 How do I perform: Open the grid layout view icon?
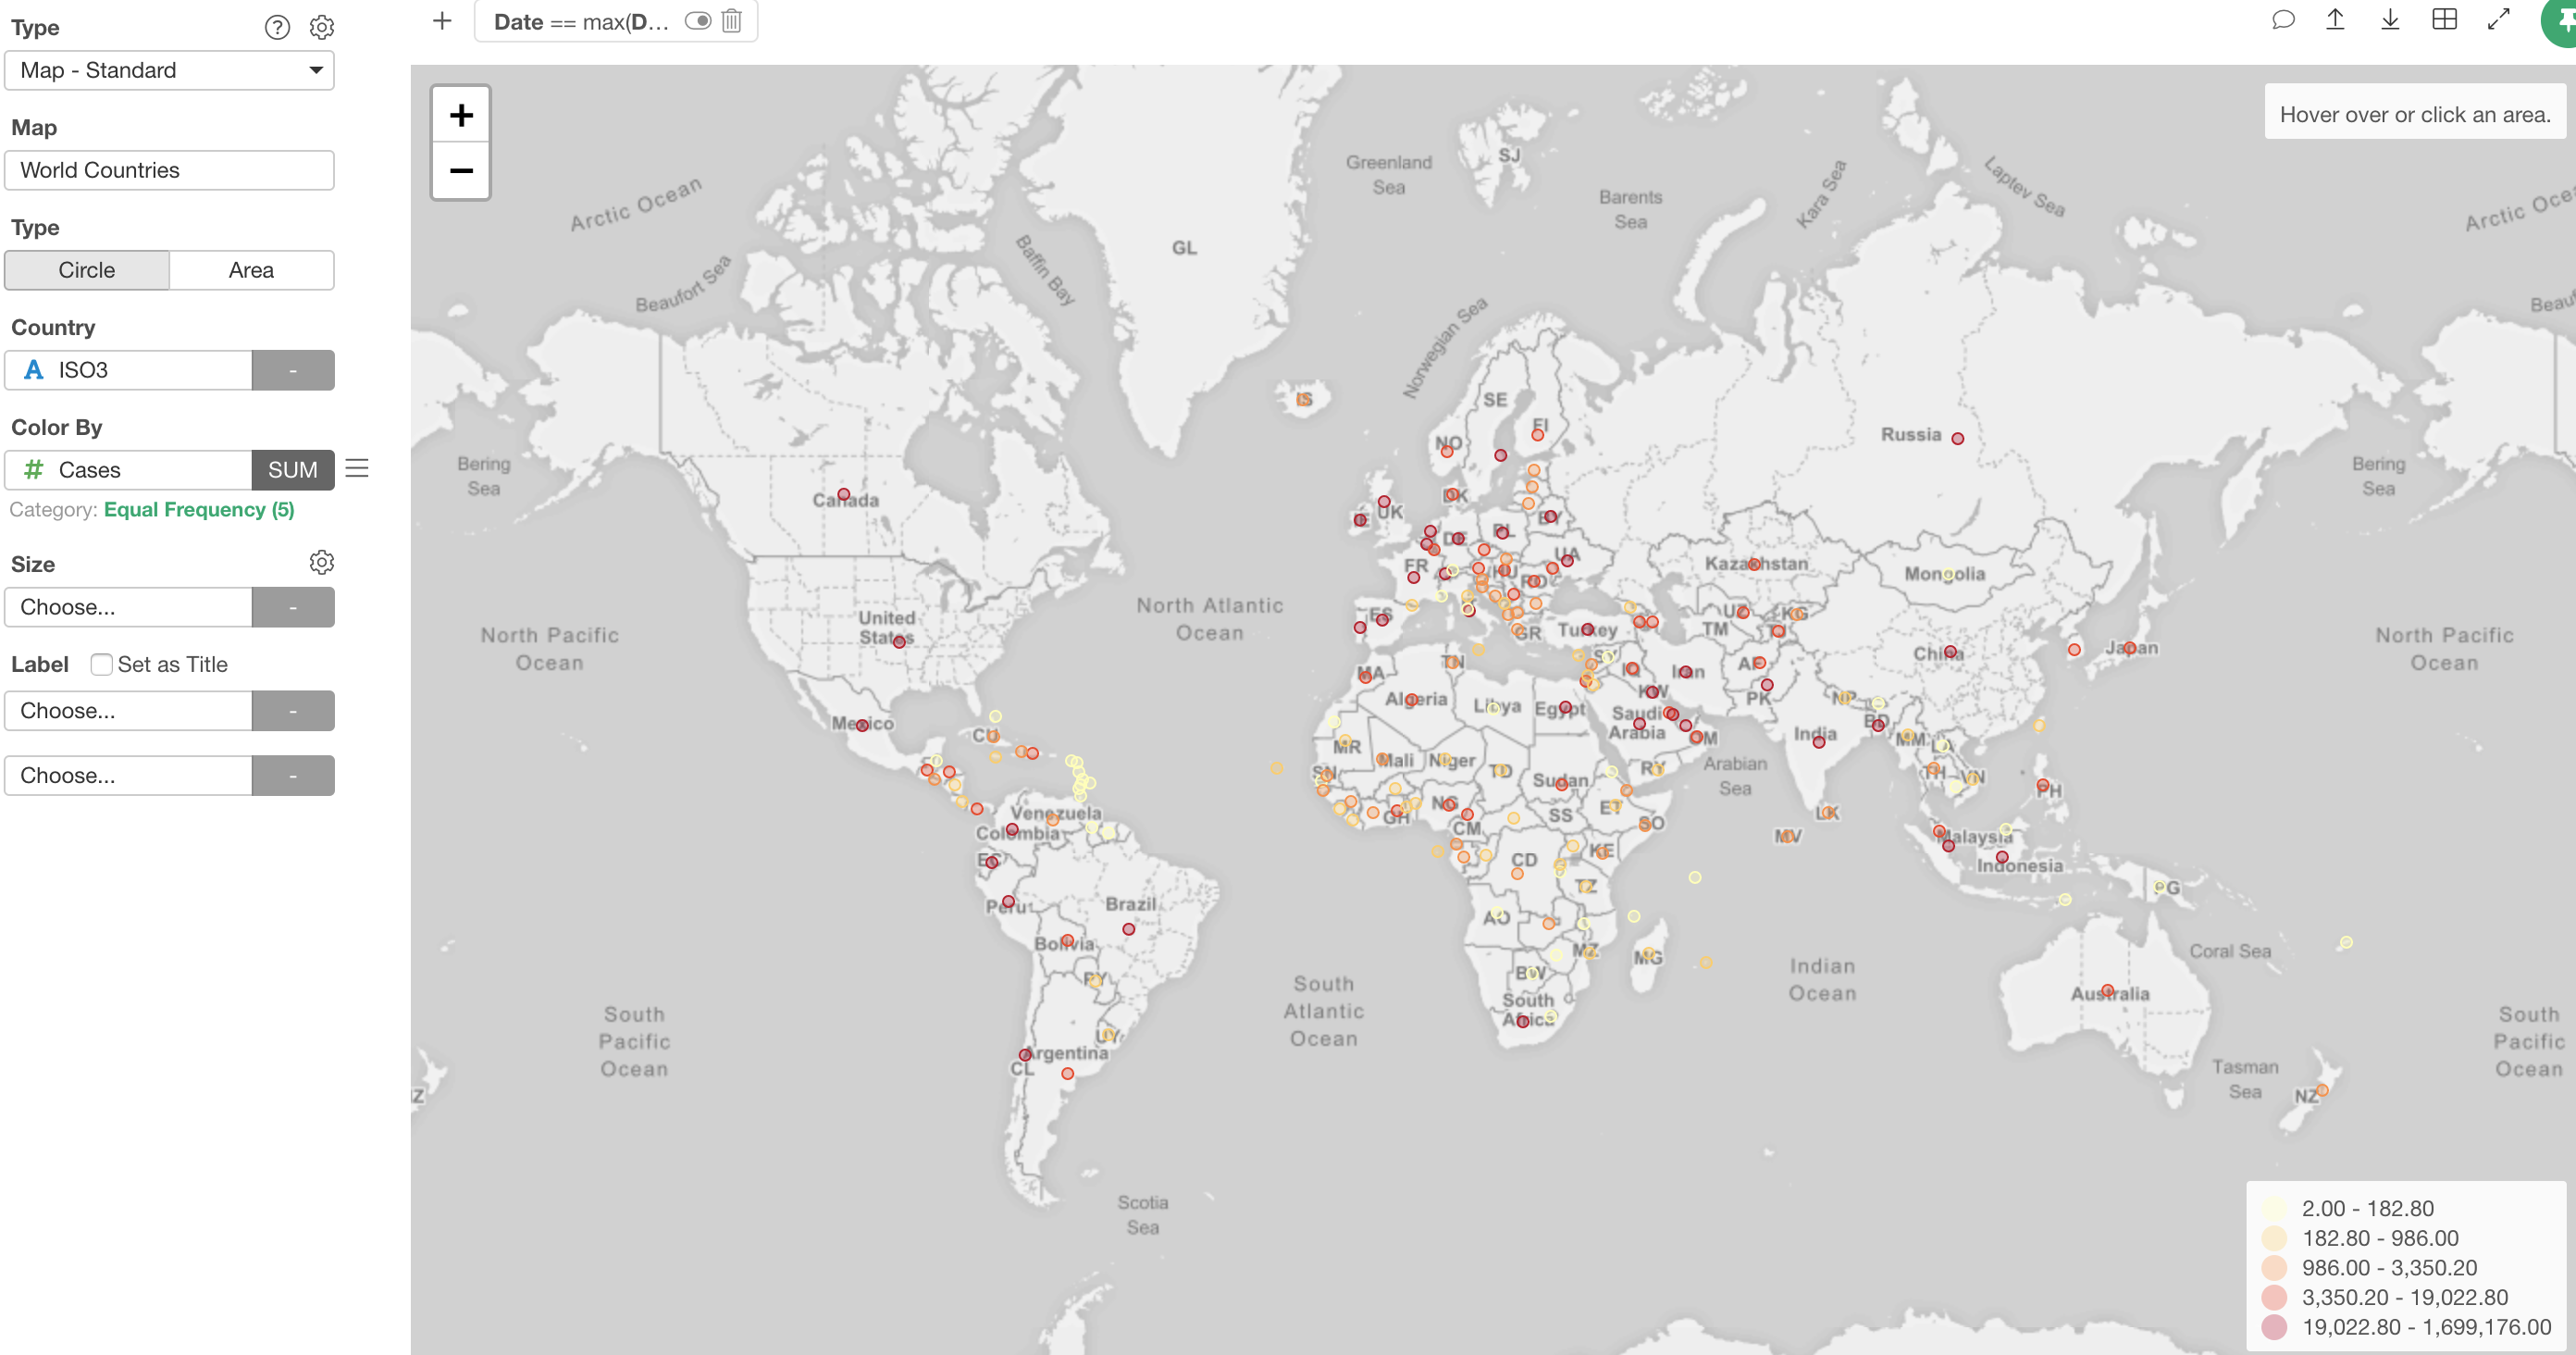click(x=2444, y=20)
